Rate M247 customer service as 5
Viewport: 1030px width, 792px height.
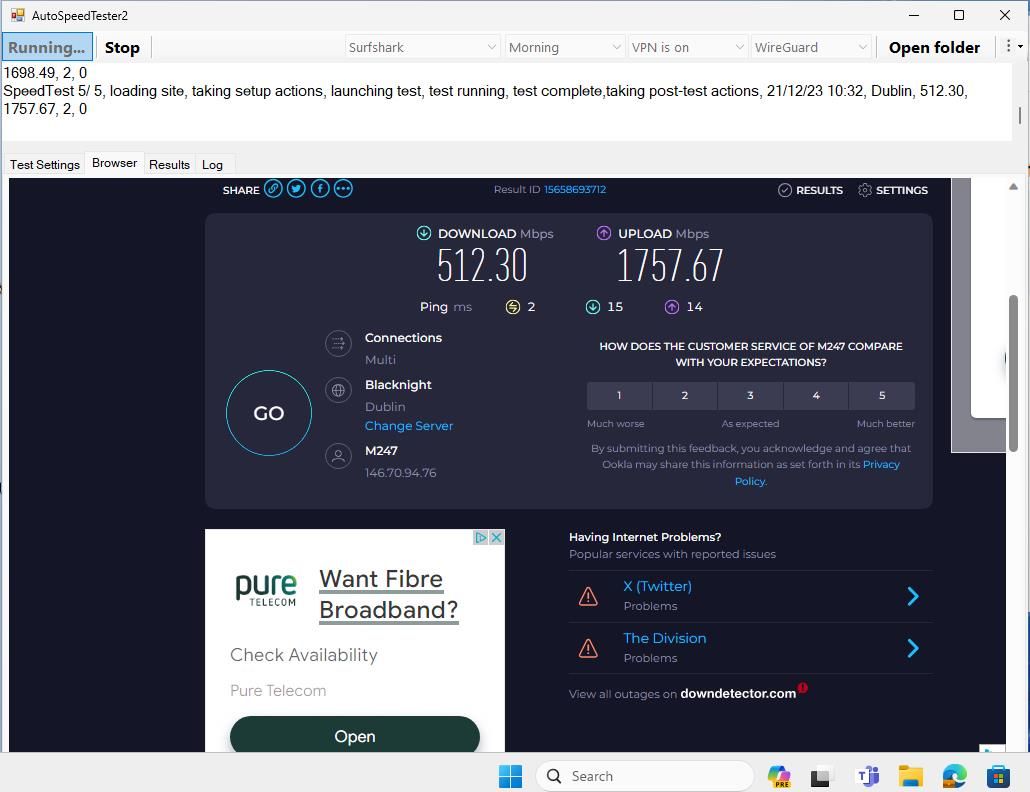coord(882,395)
